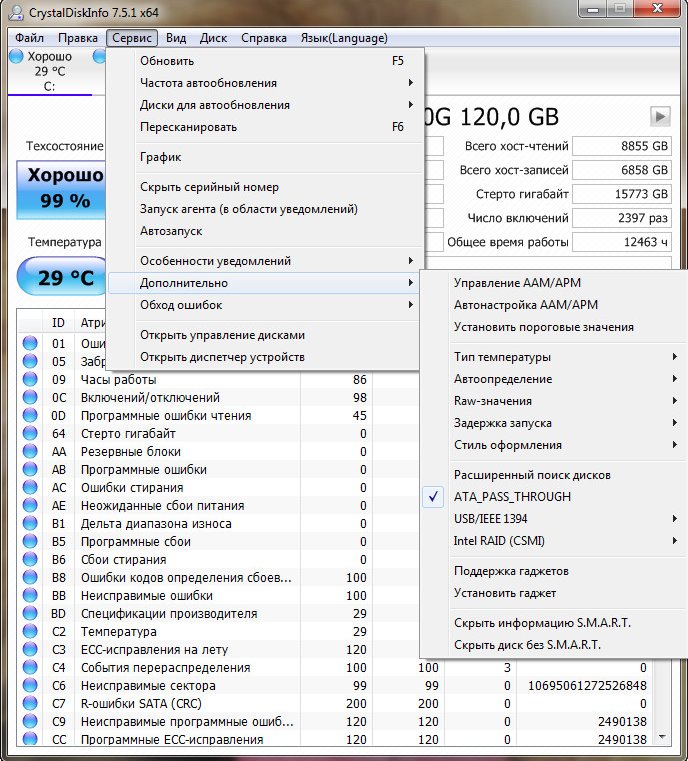The height and width of the screenshot is (761, 688).
Task: Expand Диски для автообновления submenu
Action: [x=264, y=105]
